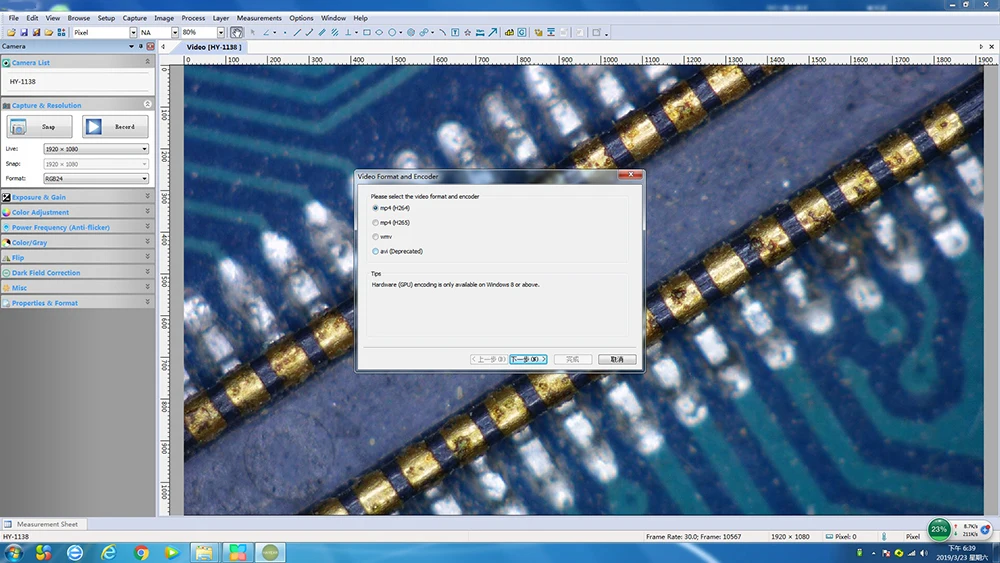The height and width of the screenshot is (563, 1000).
Task: Select the Line measurement tool
Action: pyautogui.click(x=297, y=32)
